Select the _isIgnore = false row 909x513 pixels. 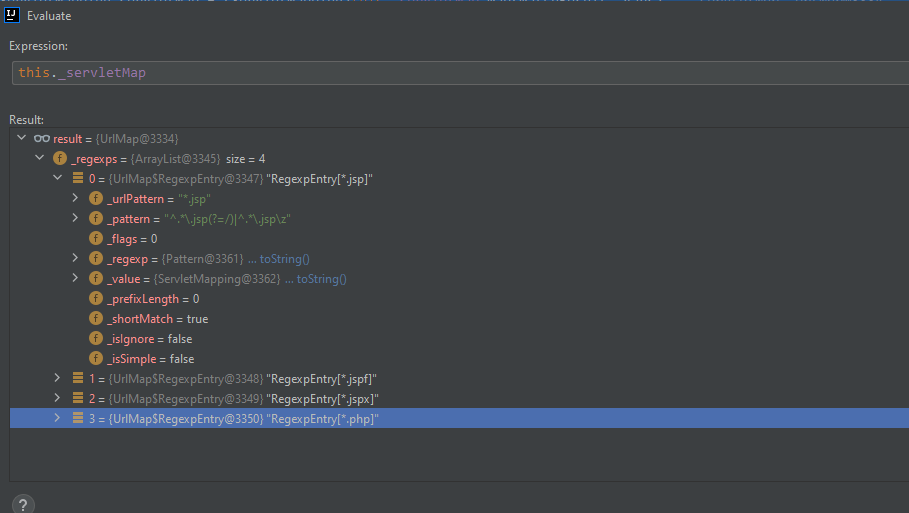459,339
